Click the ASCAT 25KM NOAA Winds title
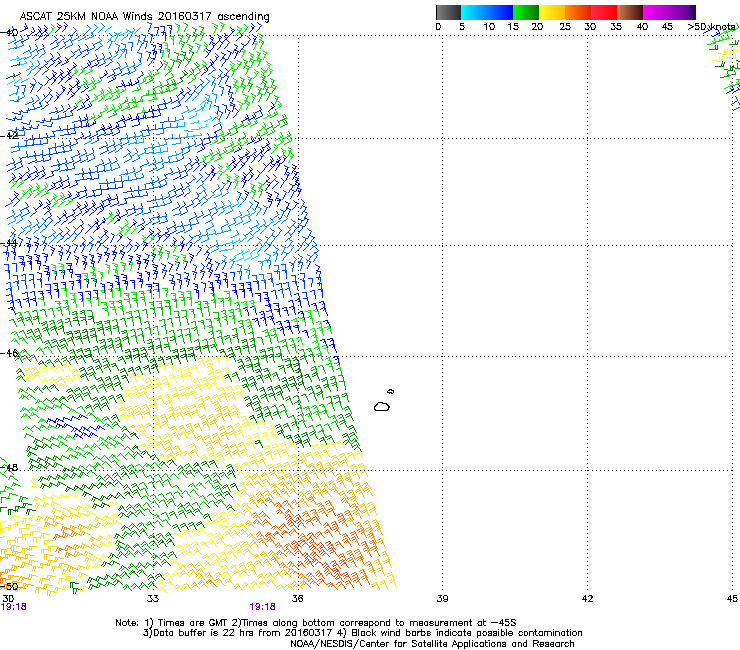The image size is (740, 650). point(144,16)
